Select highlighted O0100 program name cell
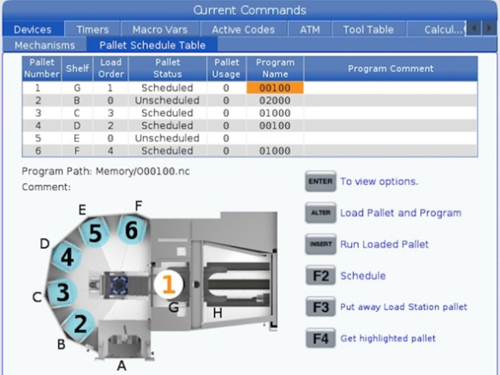The height and width of the screenshot is (375, 500). point(275,88)
